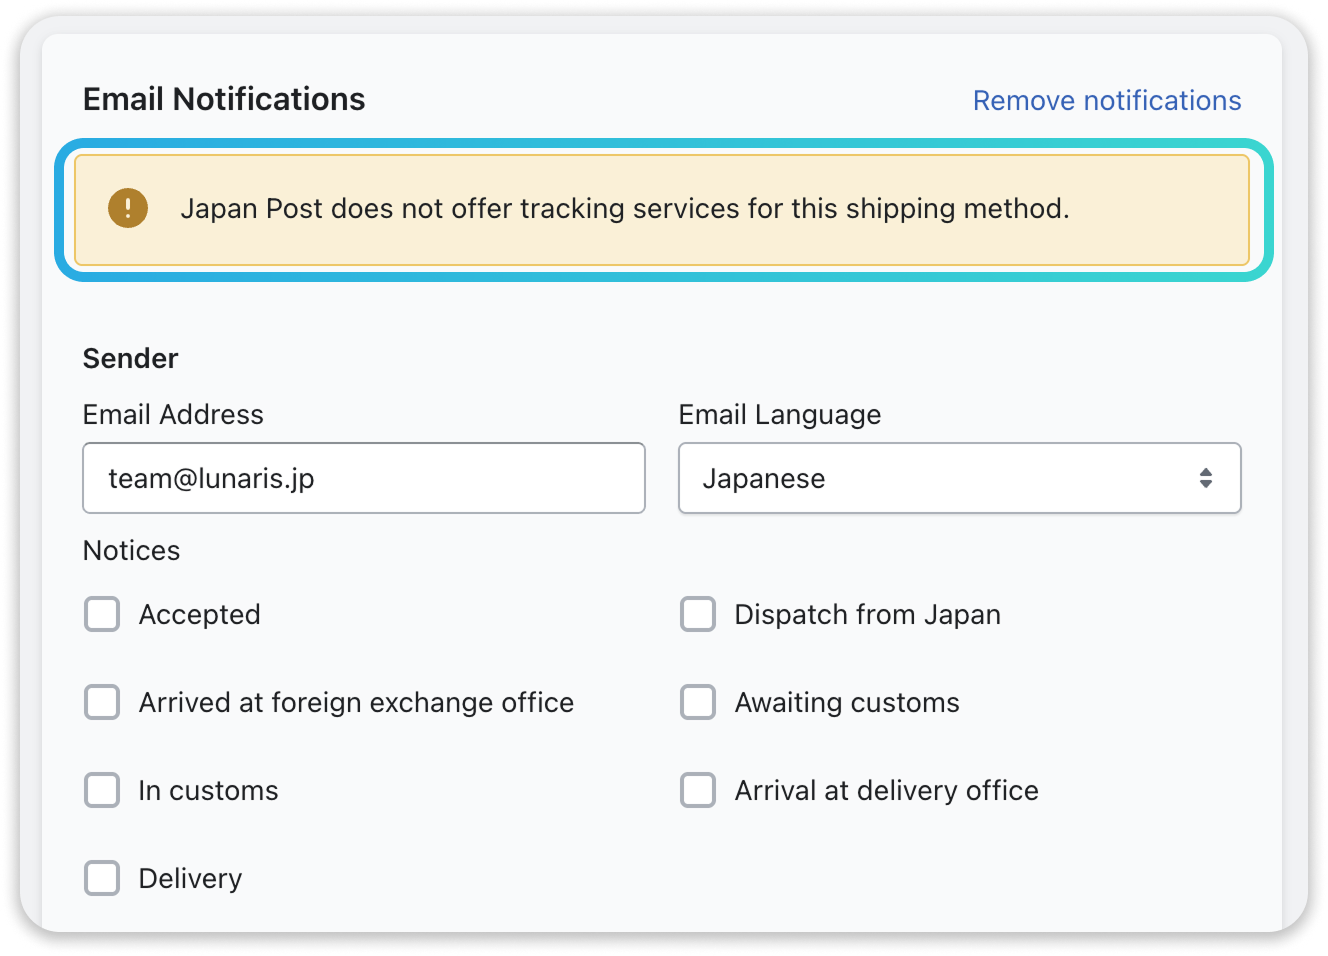Click the Email Address field label

point(173,414)
